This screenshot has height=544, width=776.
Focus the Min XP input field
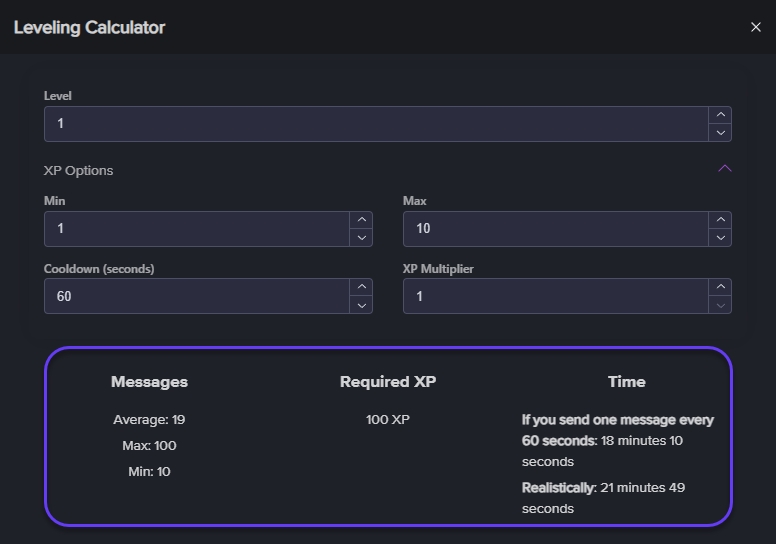pos(196,229)
